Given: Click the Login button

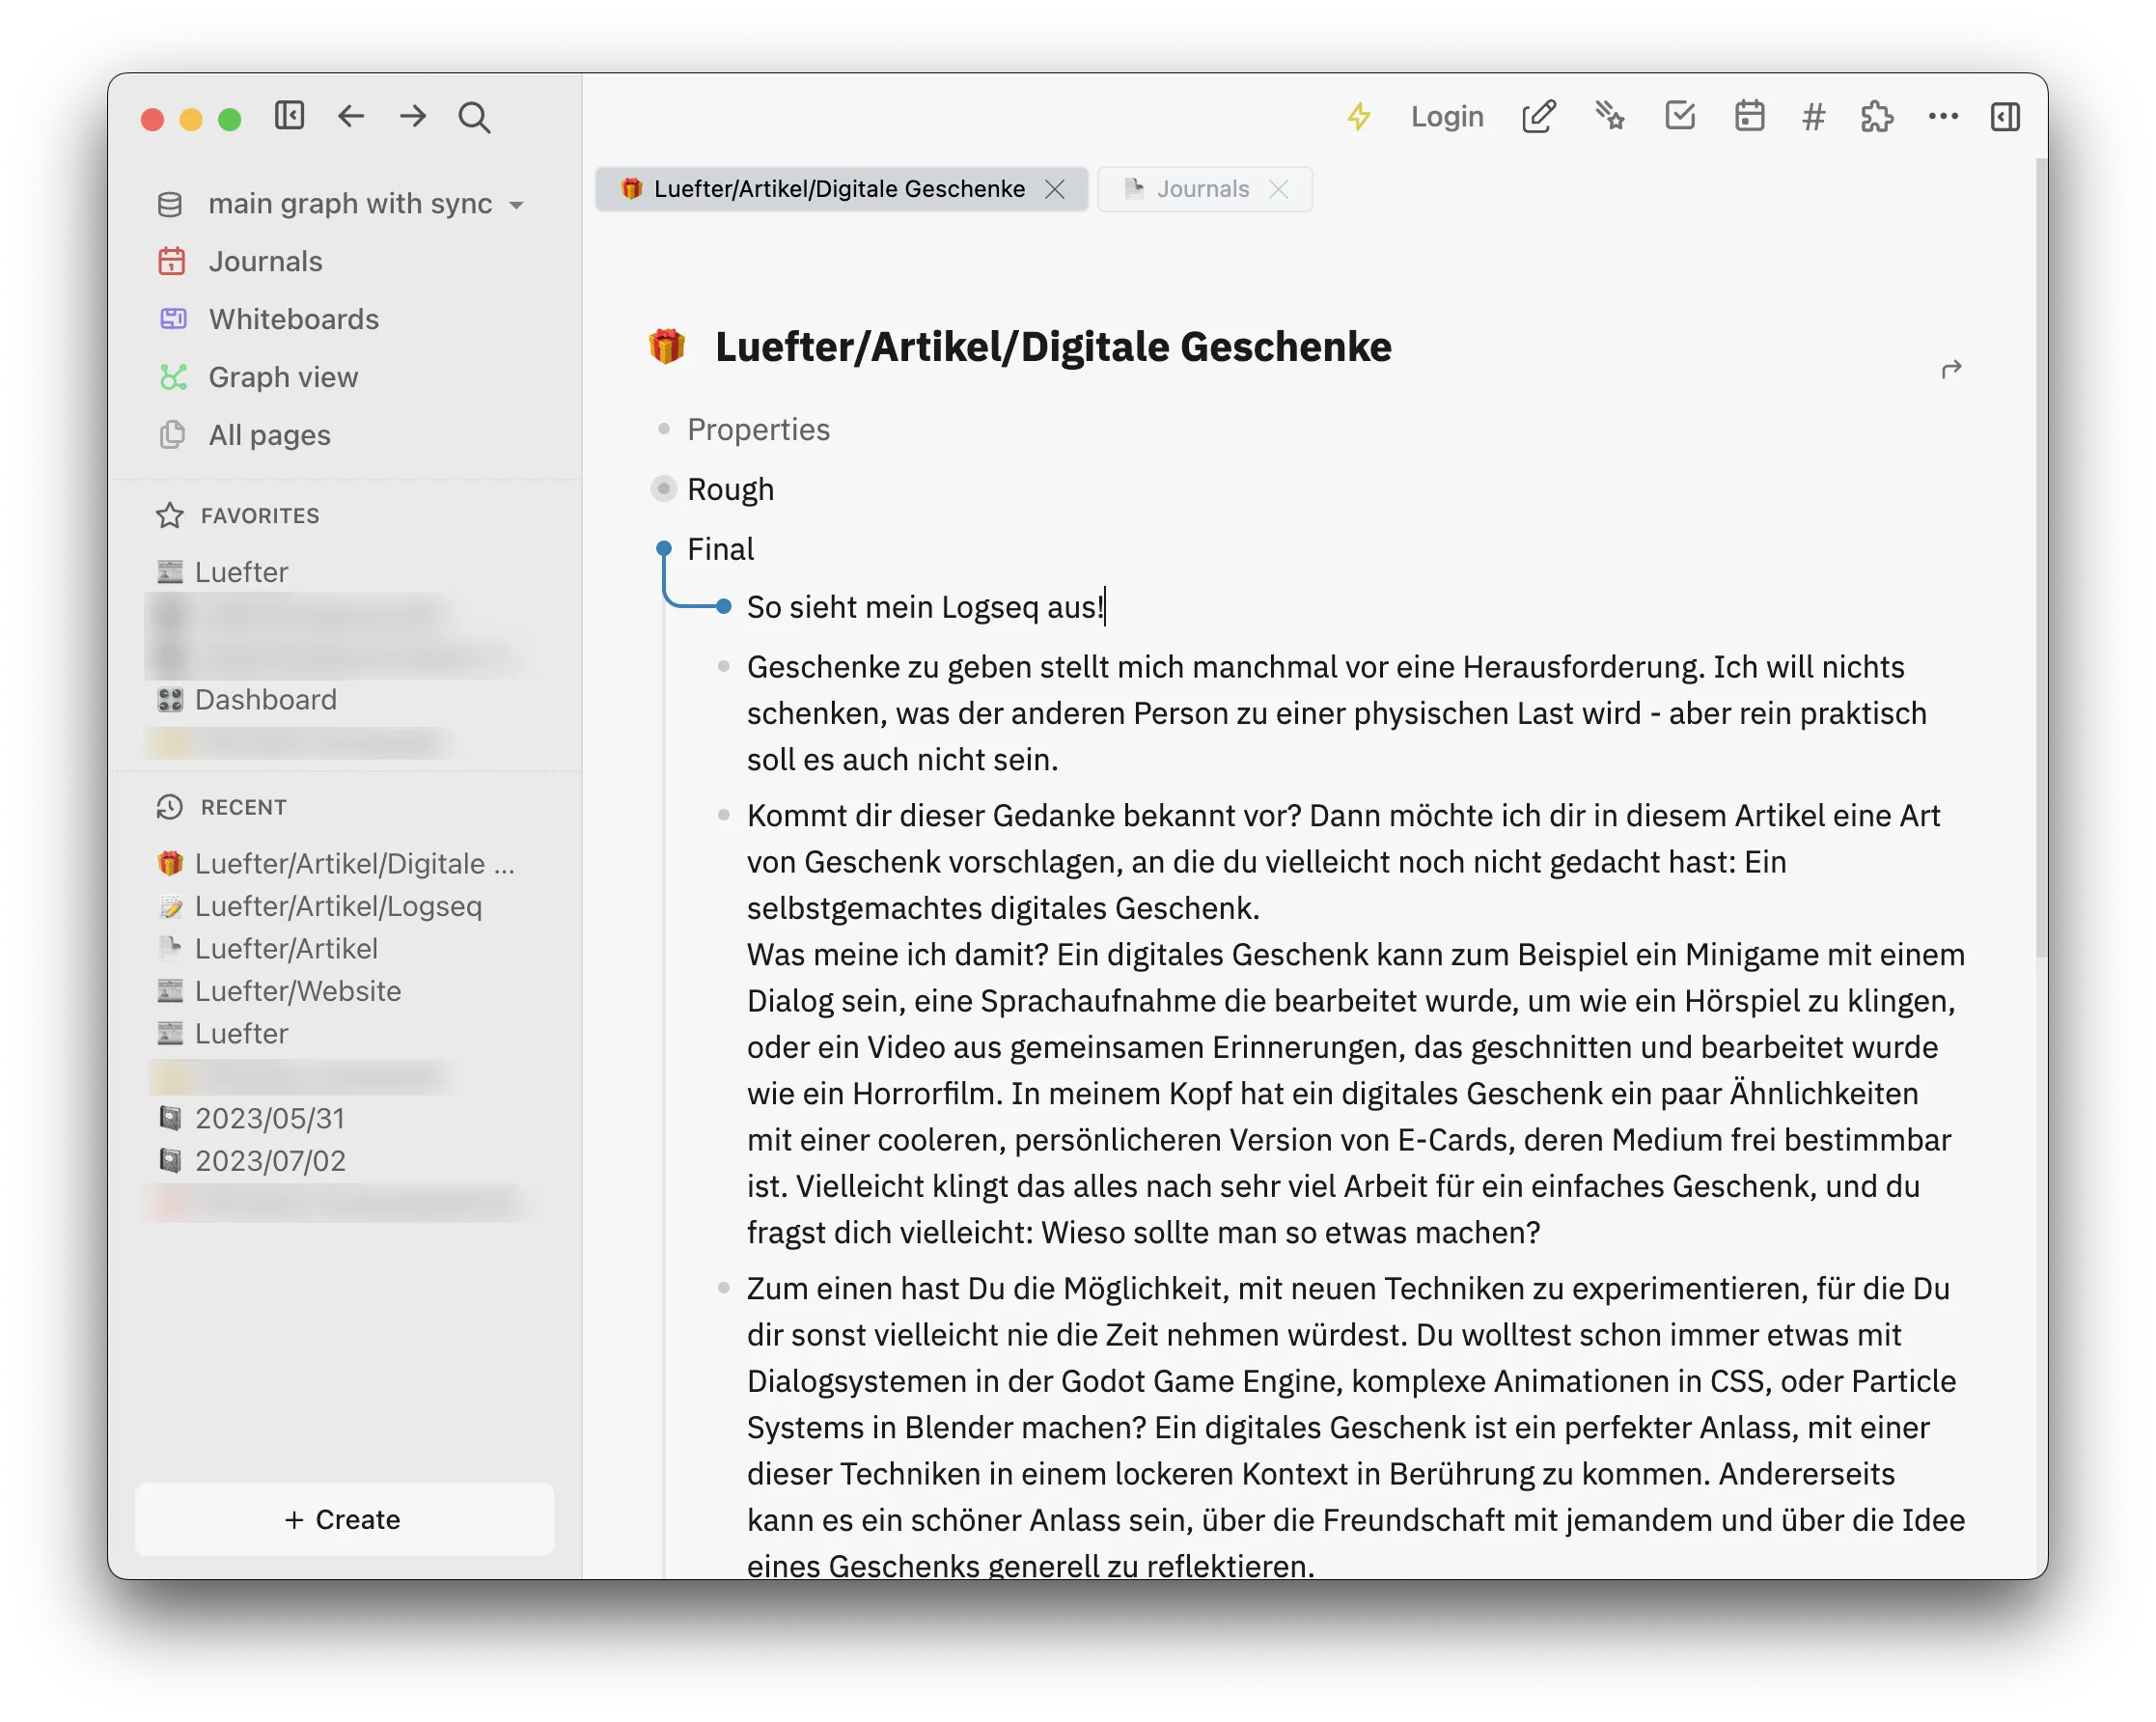Looking at the screenshot, I should [1446, 116].
